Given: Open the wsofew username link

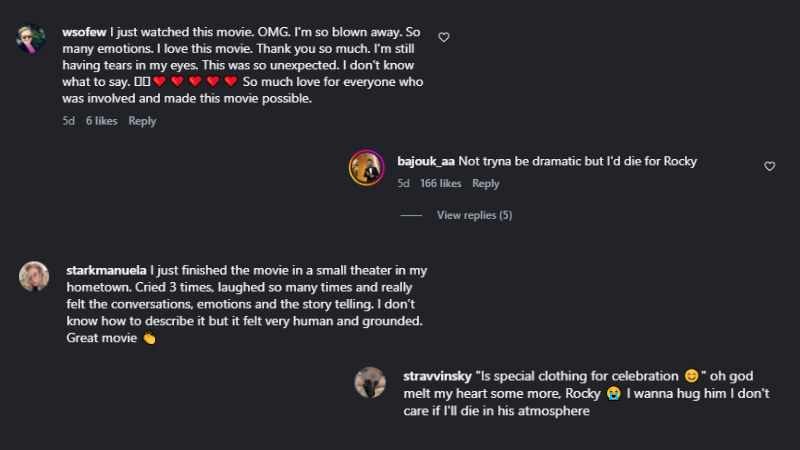Looking at the screenshot, I should (x=84, y=32).
